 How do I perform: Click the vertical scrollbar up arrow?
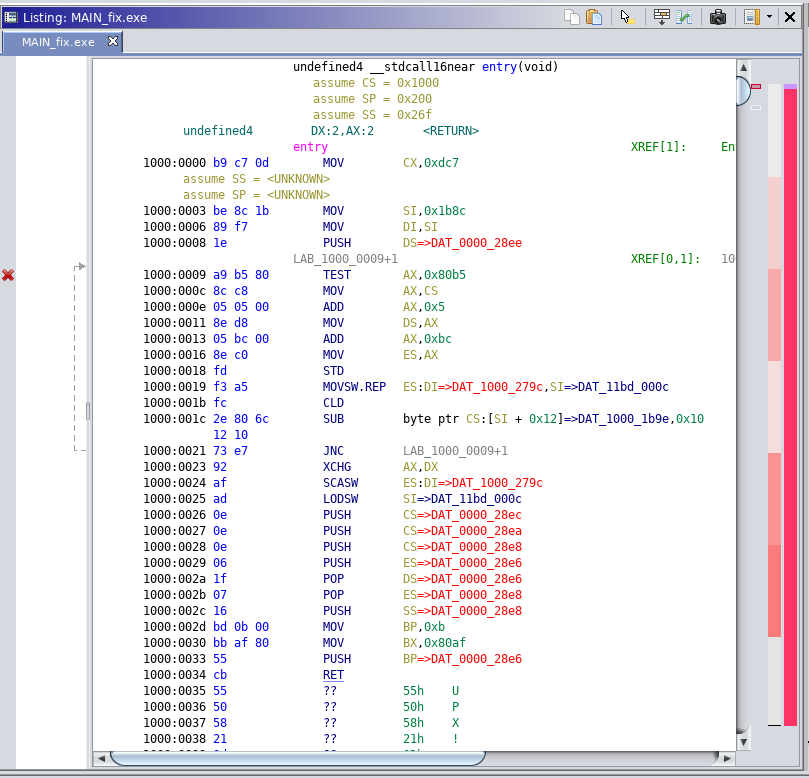coord(744,67)
